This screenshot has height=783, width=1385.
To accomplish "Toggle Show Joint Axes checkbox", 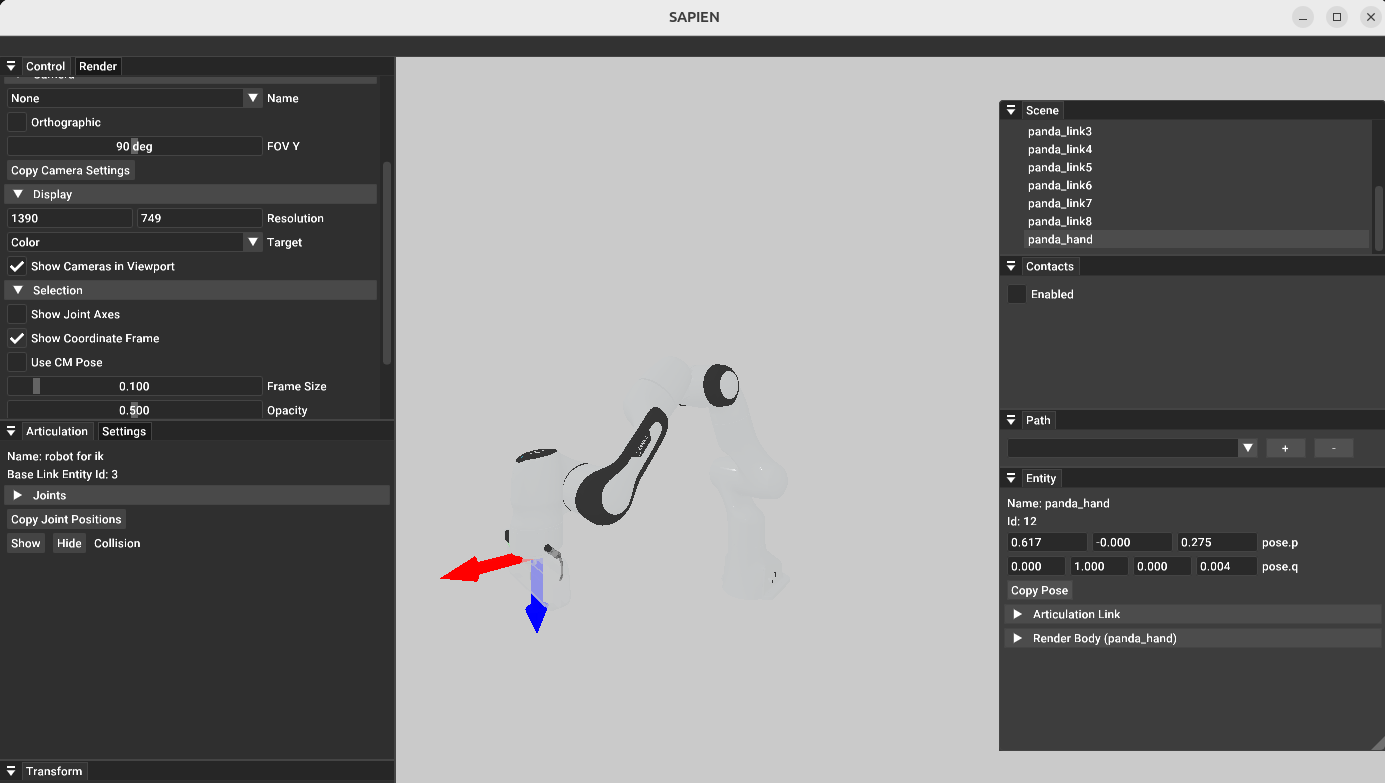I will click(17, 314).
